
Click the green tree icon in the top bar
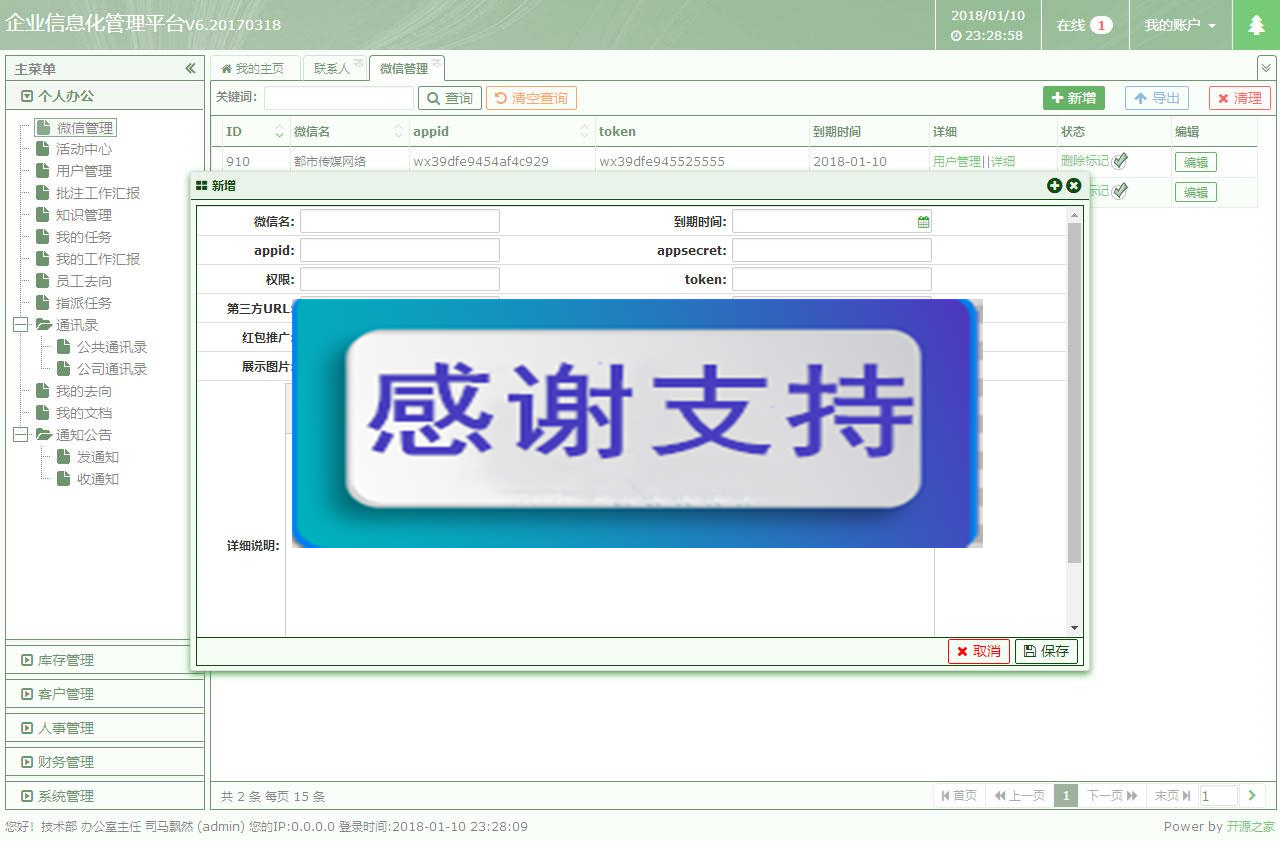pos(1256,24)
